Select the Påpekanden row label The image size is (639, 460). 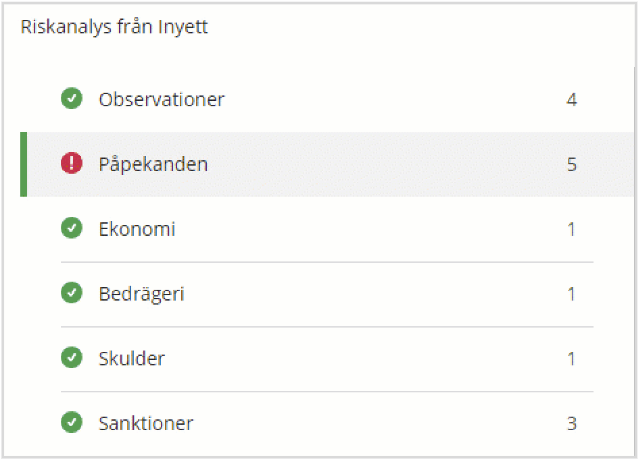(x=153, y=164)
